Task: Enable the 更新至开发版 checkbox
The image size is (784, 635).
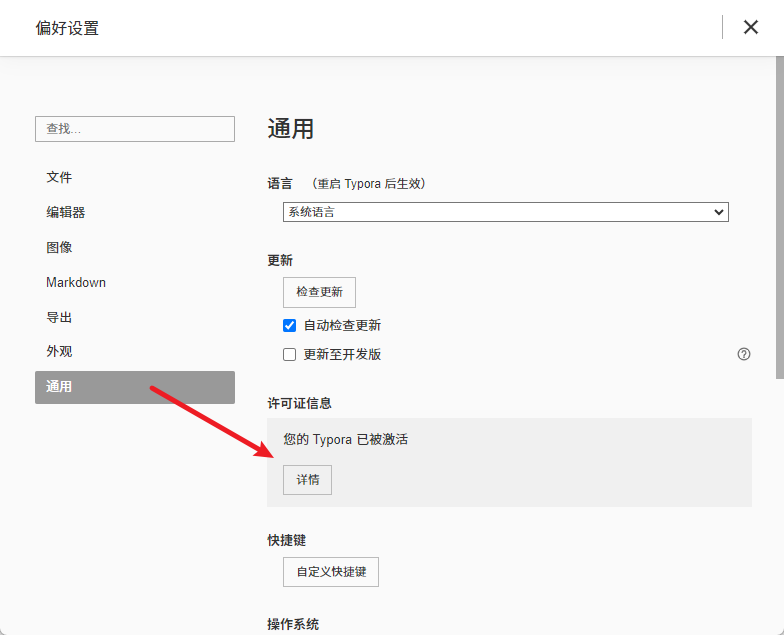Action: 290,354
